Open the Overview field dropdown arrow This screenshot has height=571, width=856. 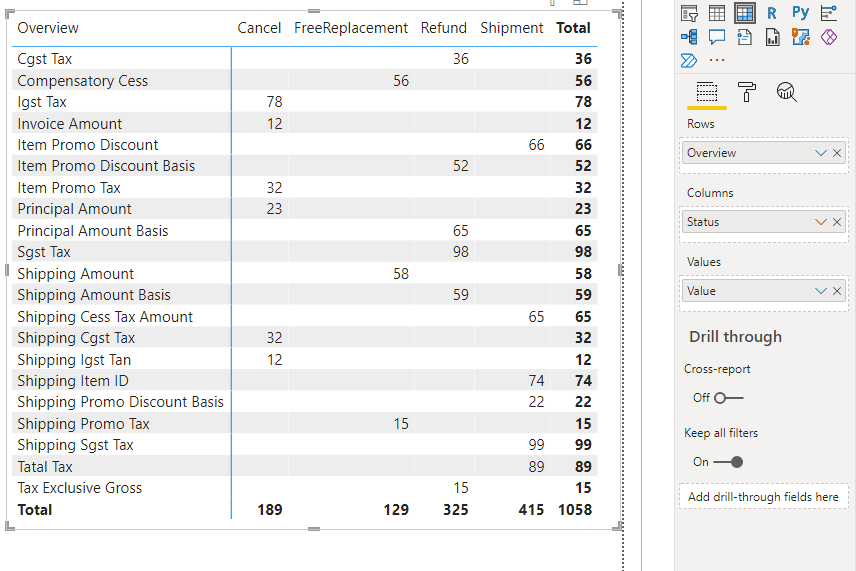pos(821,153)
